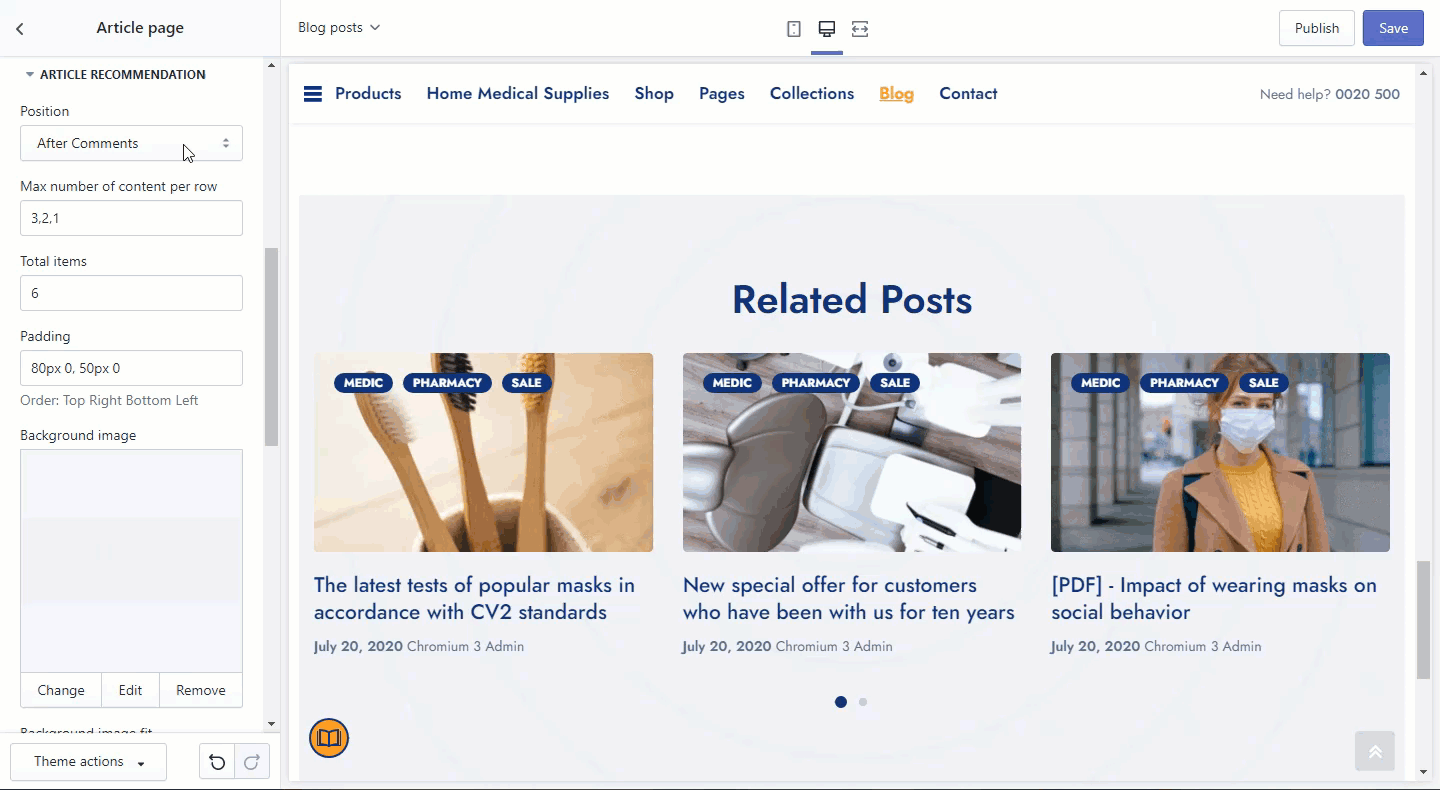Click MEDIC tag on the toothbrushes post
Screen dimensions: 1440x790
click(363, 383)
